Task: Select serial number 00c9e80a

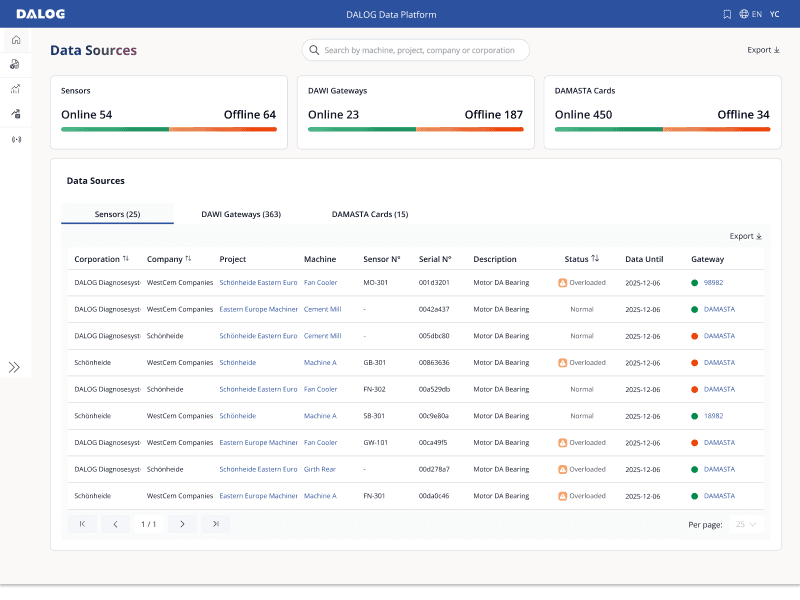Action: [x=434, y=416]
